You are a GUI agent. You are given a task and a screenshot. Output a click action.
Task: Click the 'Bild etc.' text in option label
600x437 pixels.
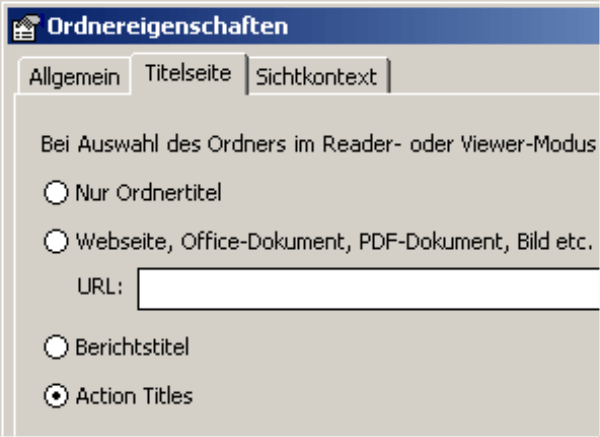[555, 241]
